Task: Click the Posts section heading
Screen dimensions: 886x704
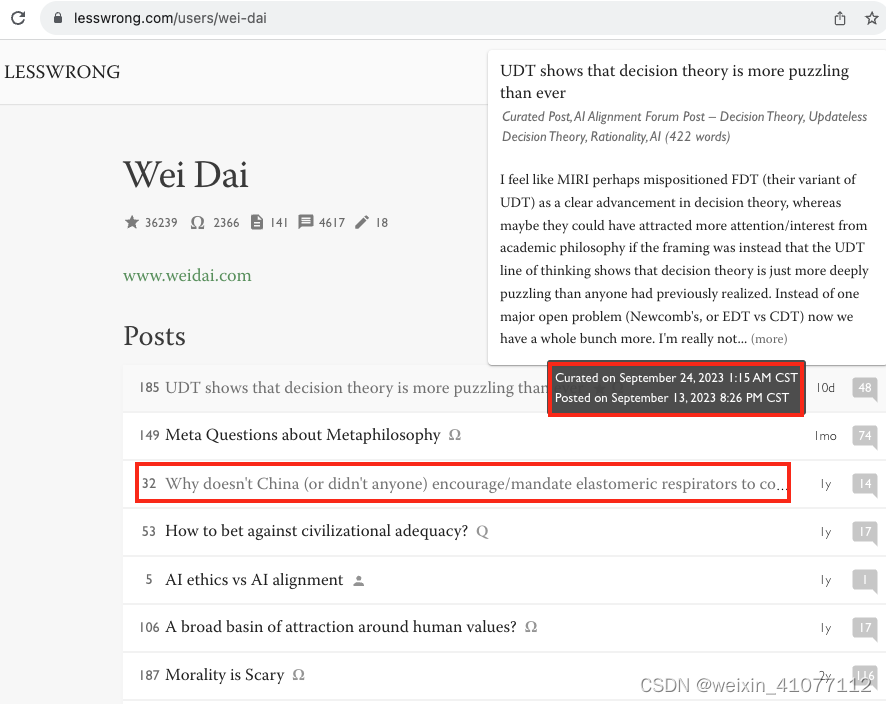Action: (154, 338)
